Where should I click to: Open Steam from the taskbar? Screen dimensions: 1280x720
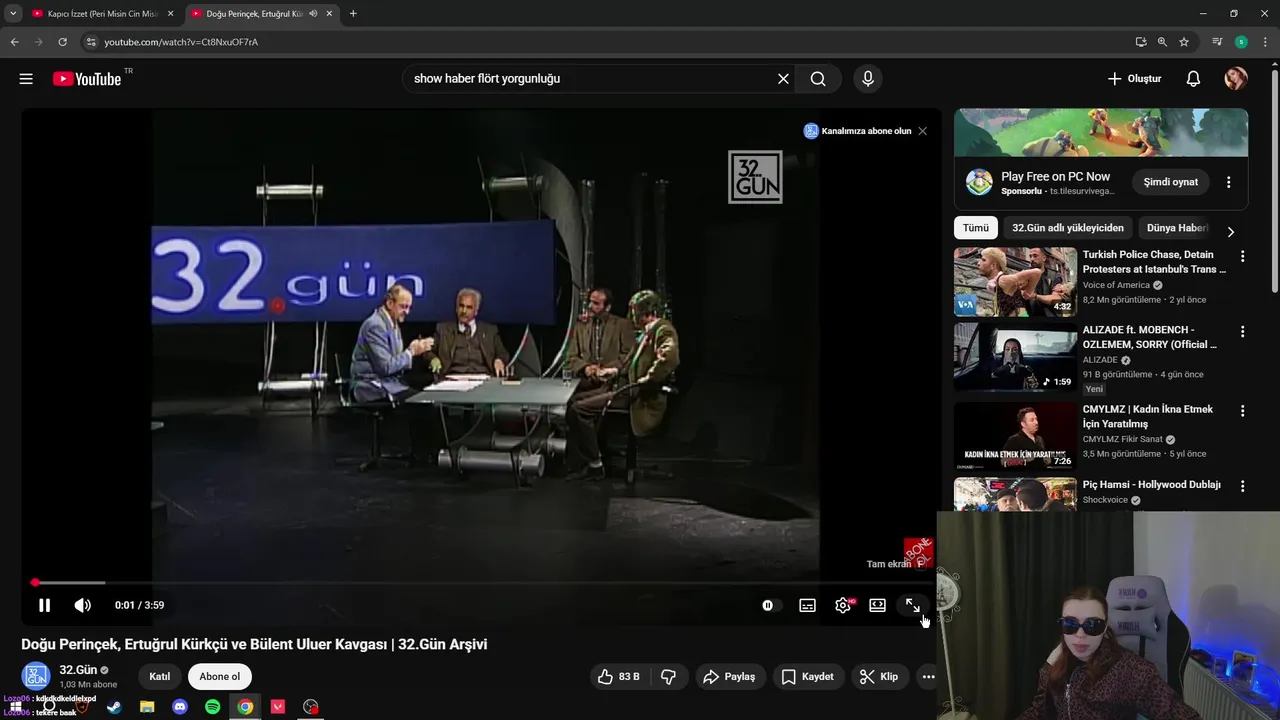[x=114, y=707]
